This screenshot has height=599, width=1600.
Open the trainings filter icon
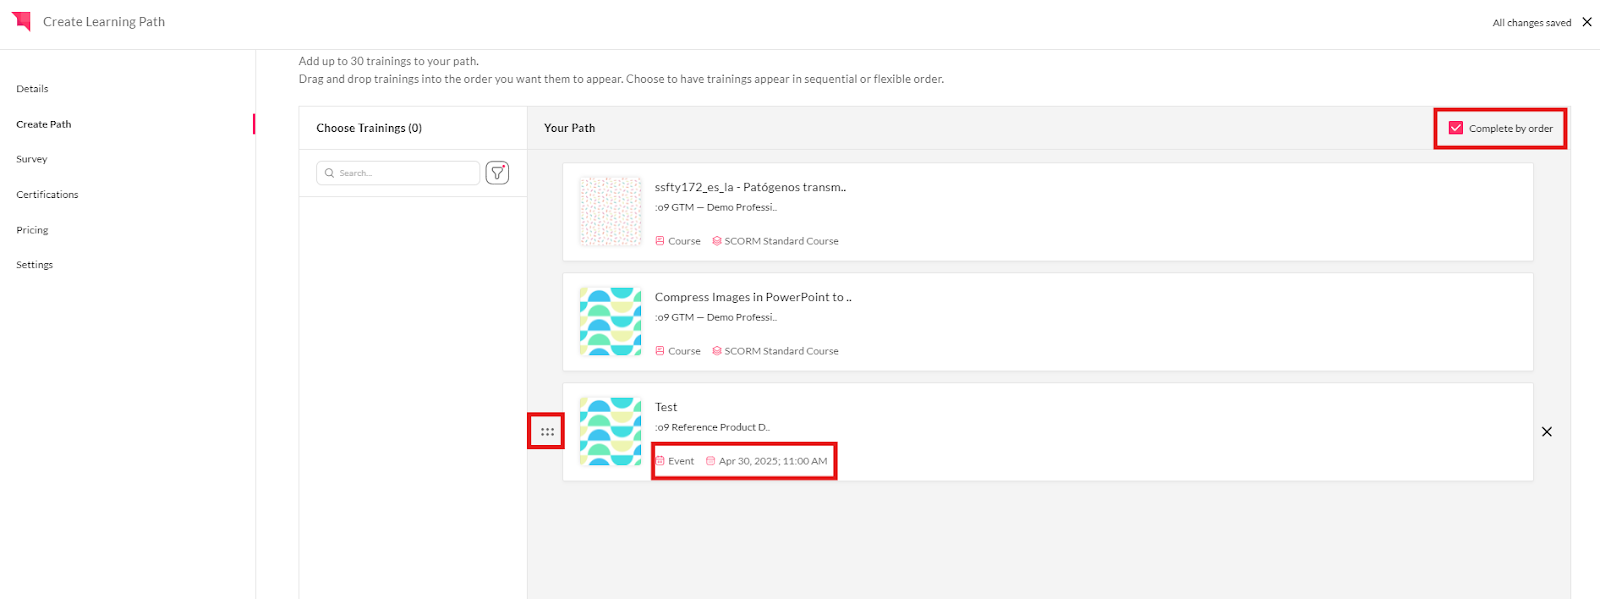(497, 173)
